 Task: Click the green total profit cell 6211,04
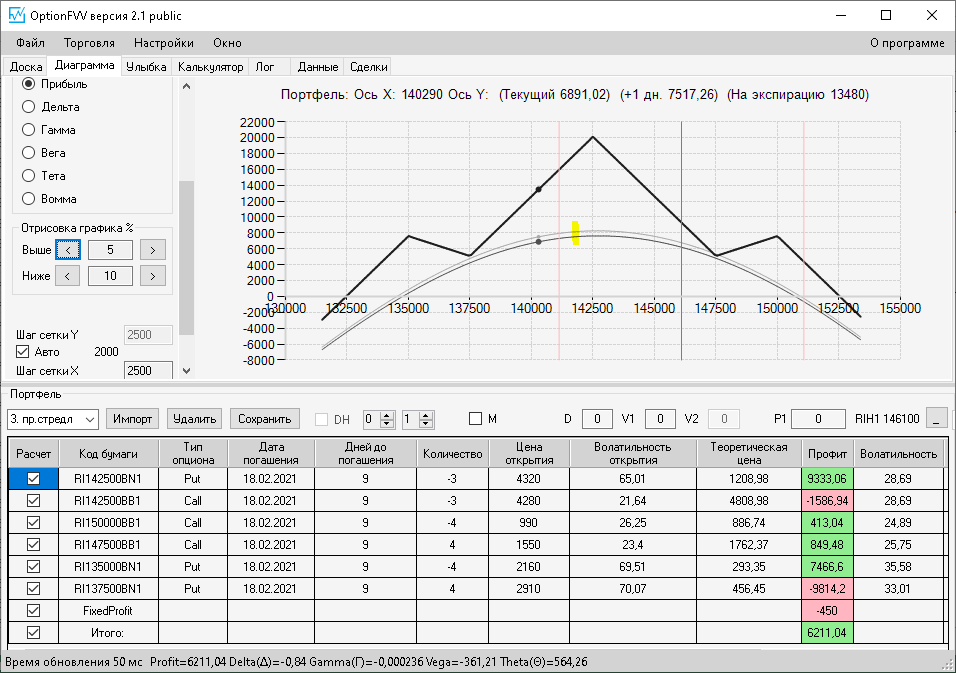click(827, 632)
